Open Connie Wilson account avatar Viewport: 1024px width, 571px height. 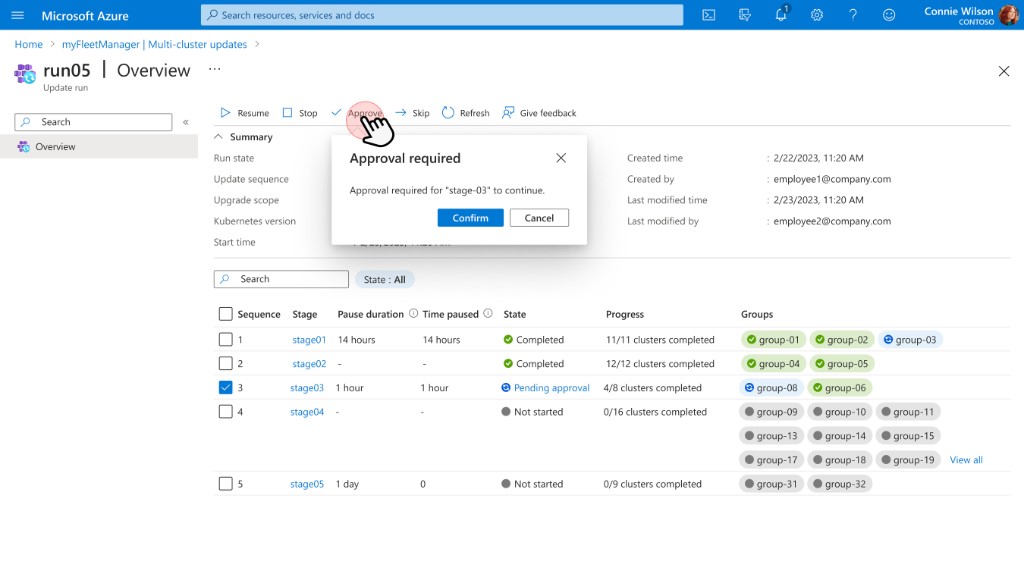[1008, 14]
